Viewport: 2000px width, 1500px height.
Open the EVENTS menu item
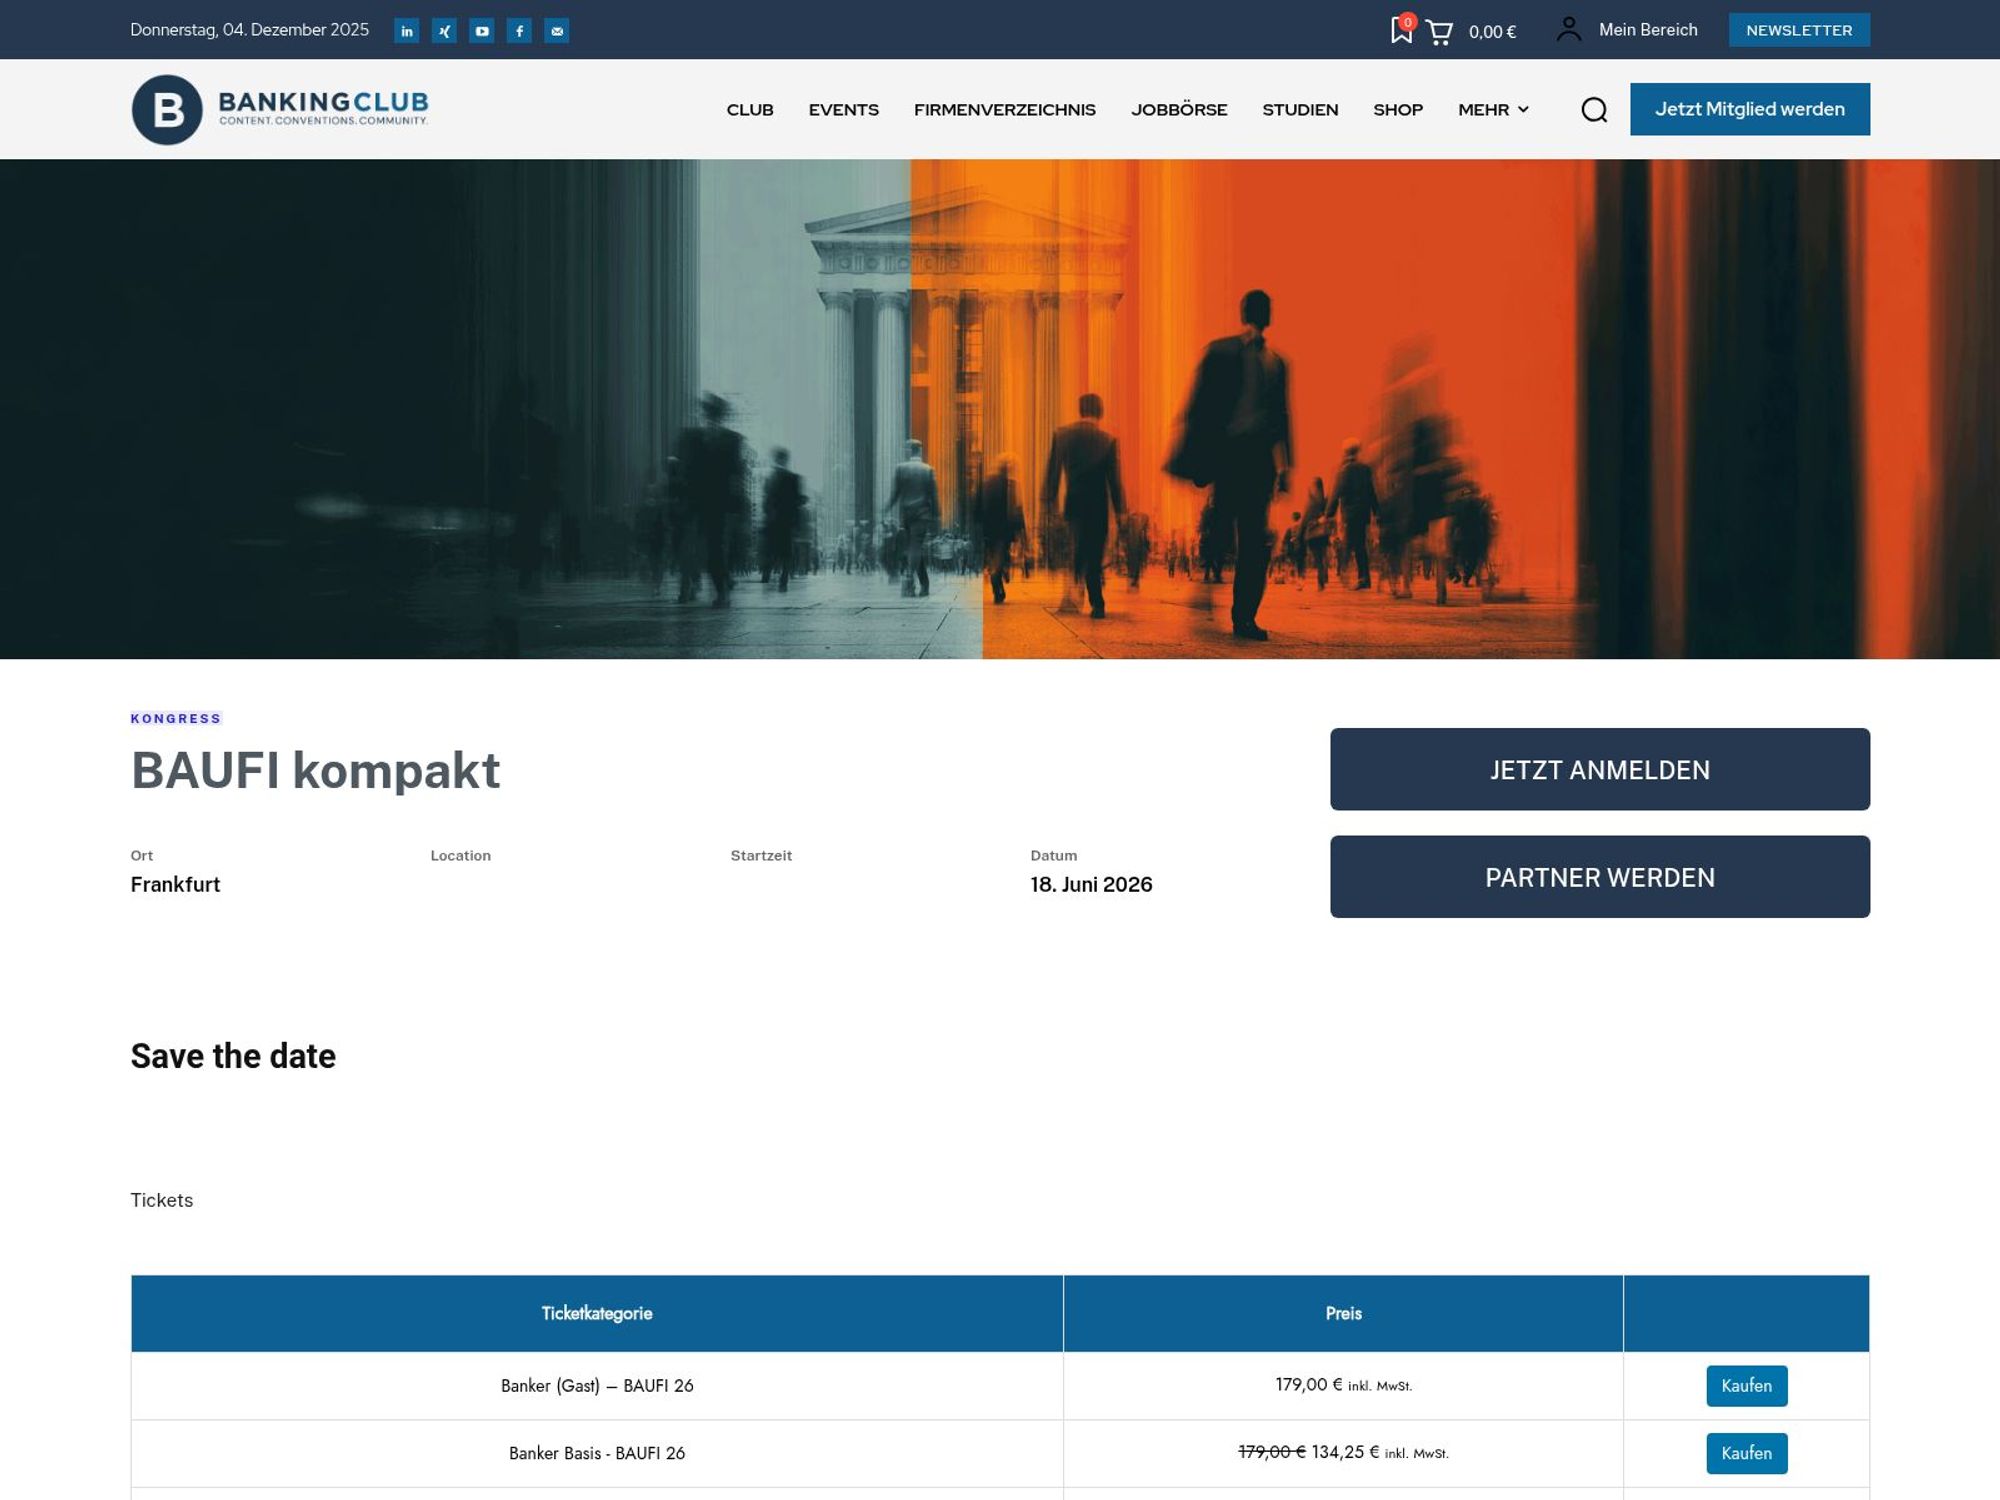point(843,110)
